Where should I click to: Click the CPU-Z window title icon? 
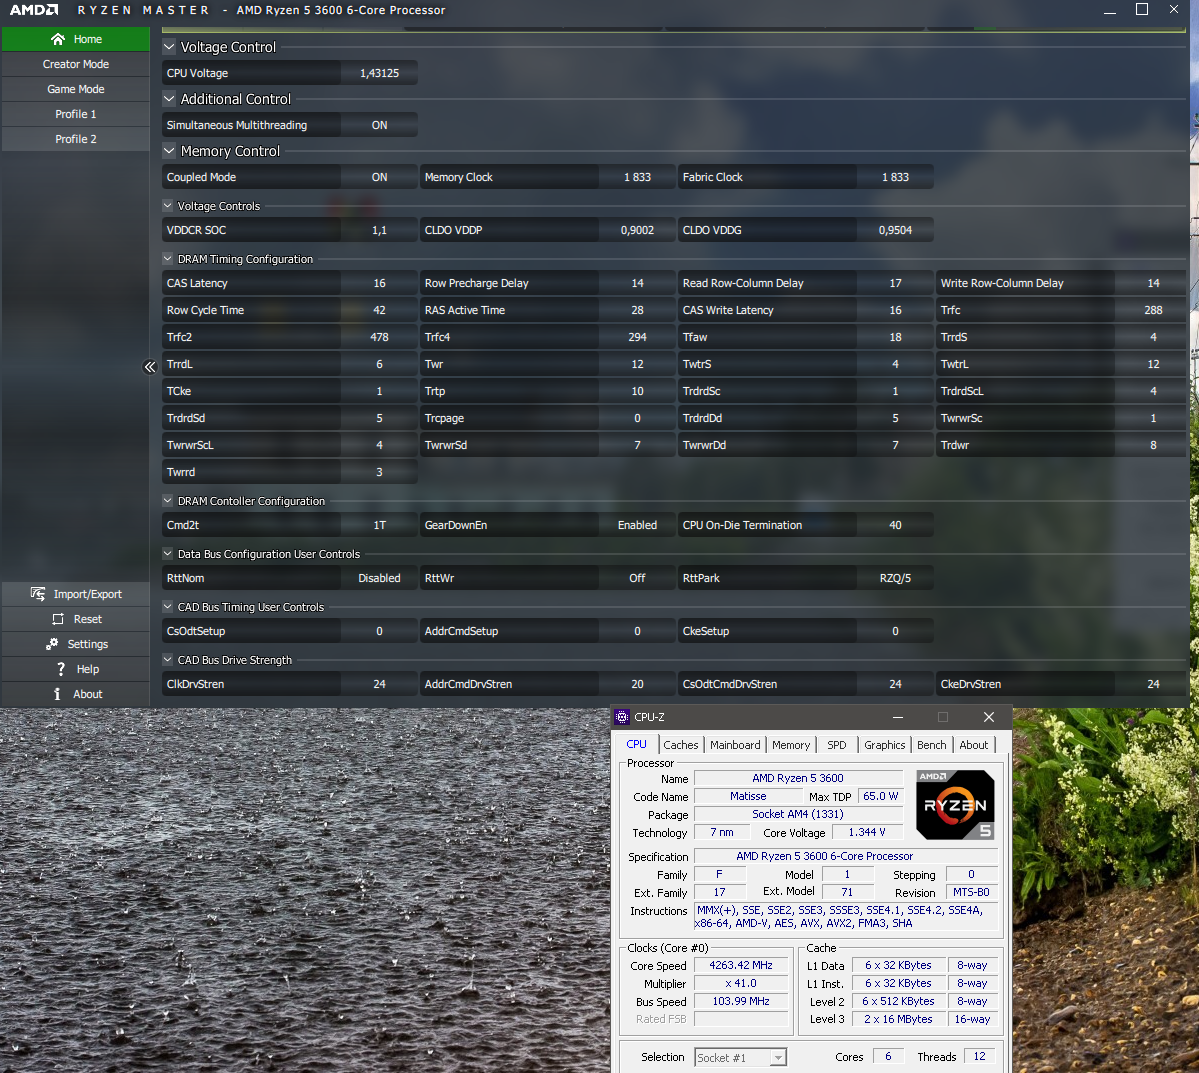coord(622,717)
